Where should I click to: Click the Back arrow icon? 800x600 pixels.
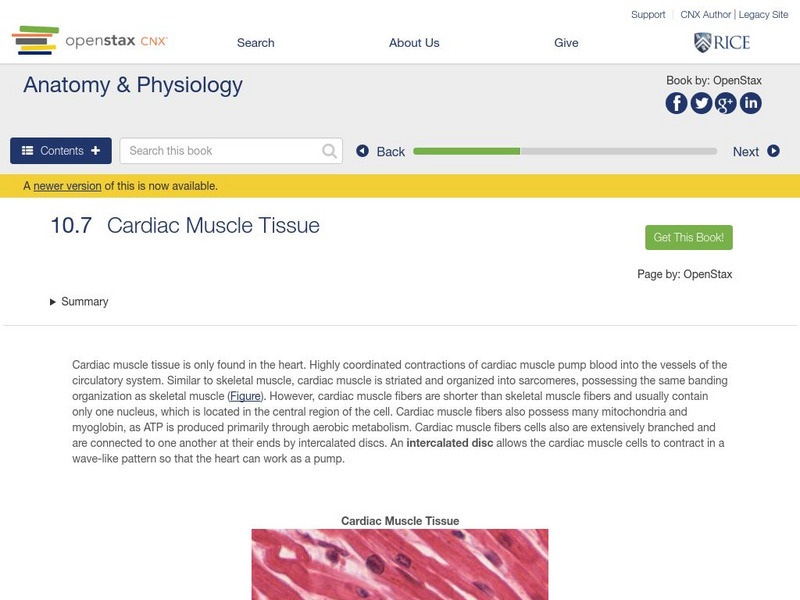pos(363,151)
